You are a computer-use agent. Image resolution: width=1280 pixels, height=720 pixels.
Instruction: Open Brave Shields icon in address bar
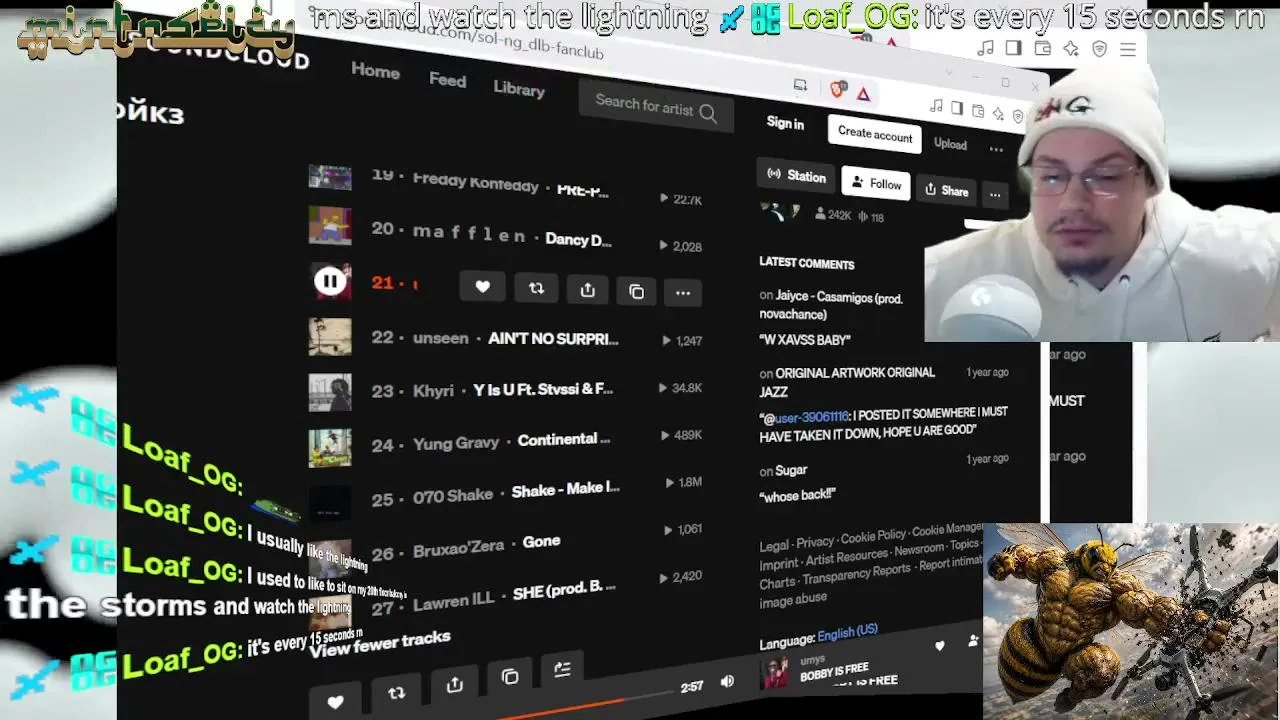(x=839, y=90)
